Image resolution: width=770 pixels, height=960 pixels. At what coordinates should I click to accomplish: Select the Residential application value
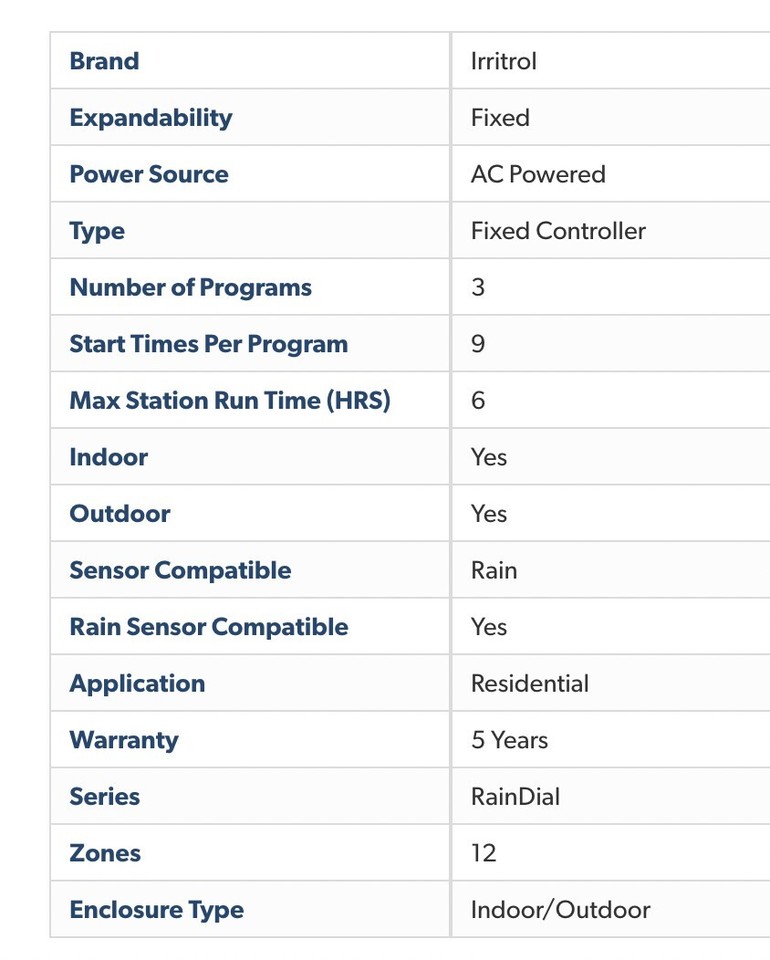click(x=530, y=684)
